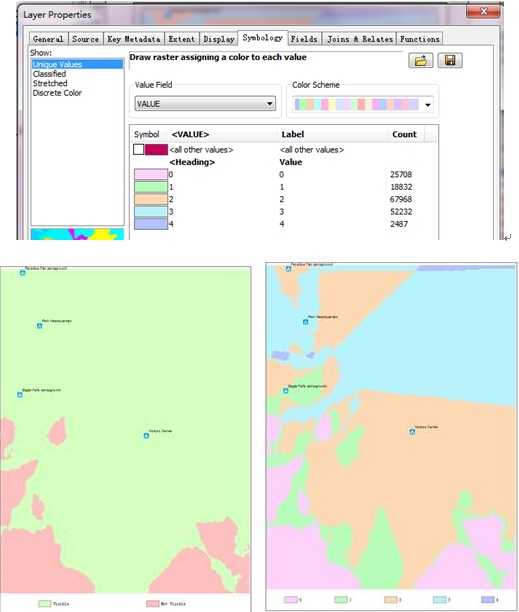
Task: Click the Park Headquarters marker on right map
Action: 306,322
